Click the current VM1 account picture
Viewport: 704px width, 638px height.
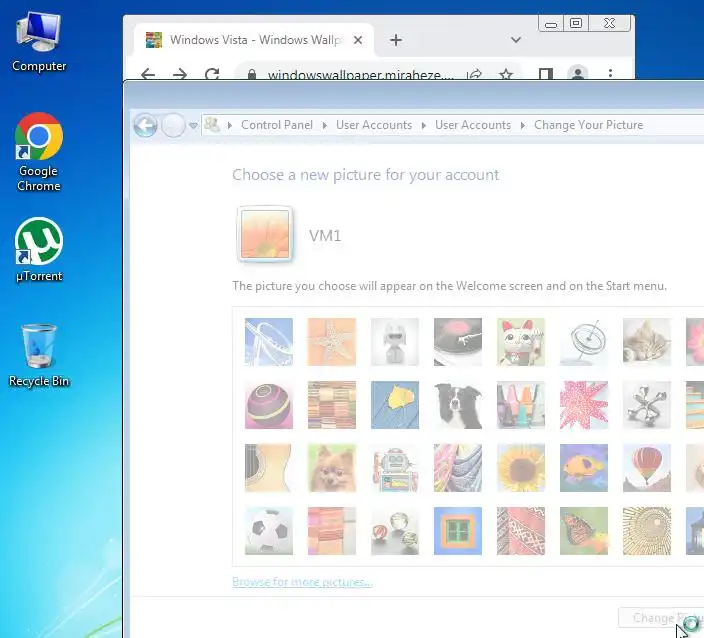tap(265, 234)
